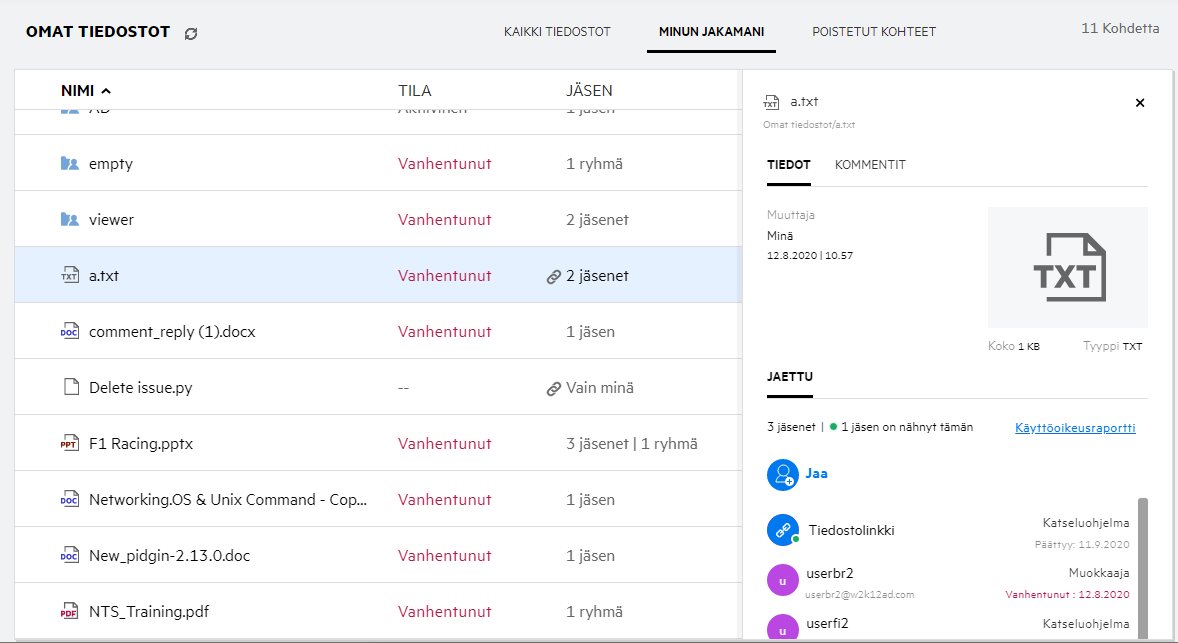Click the refresh icon beside Omat Tiedostot
The height and width of the screenshot is (643, 1178).
click(x=191, y=33)
